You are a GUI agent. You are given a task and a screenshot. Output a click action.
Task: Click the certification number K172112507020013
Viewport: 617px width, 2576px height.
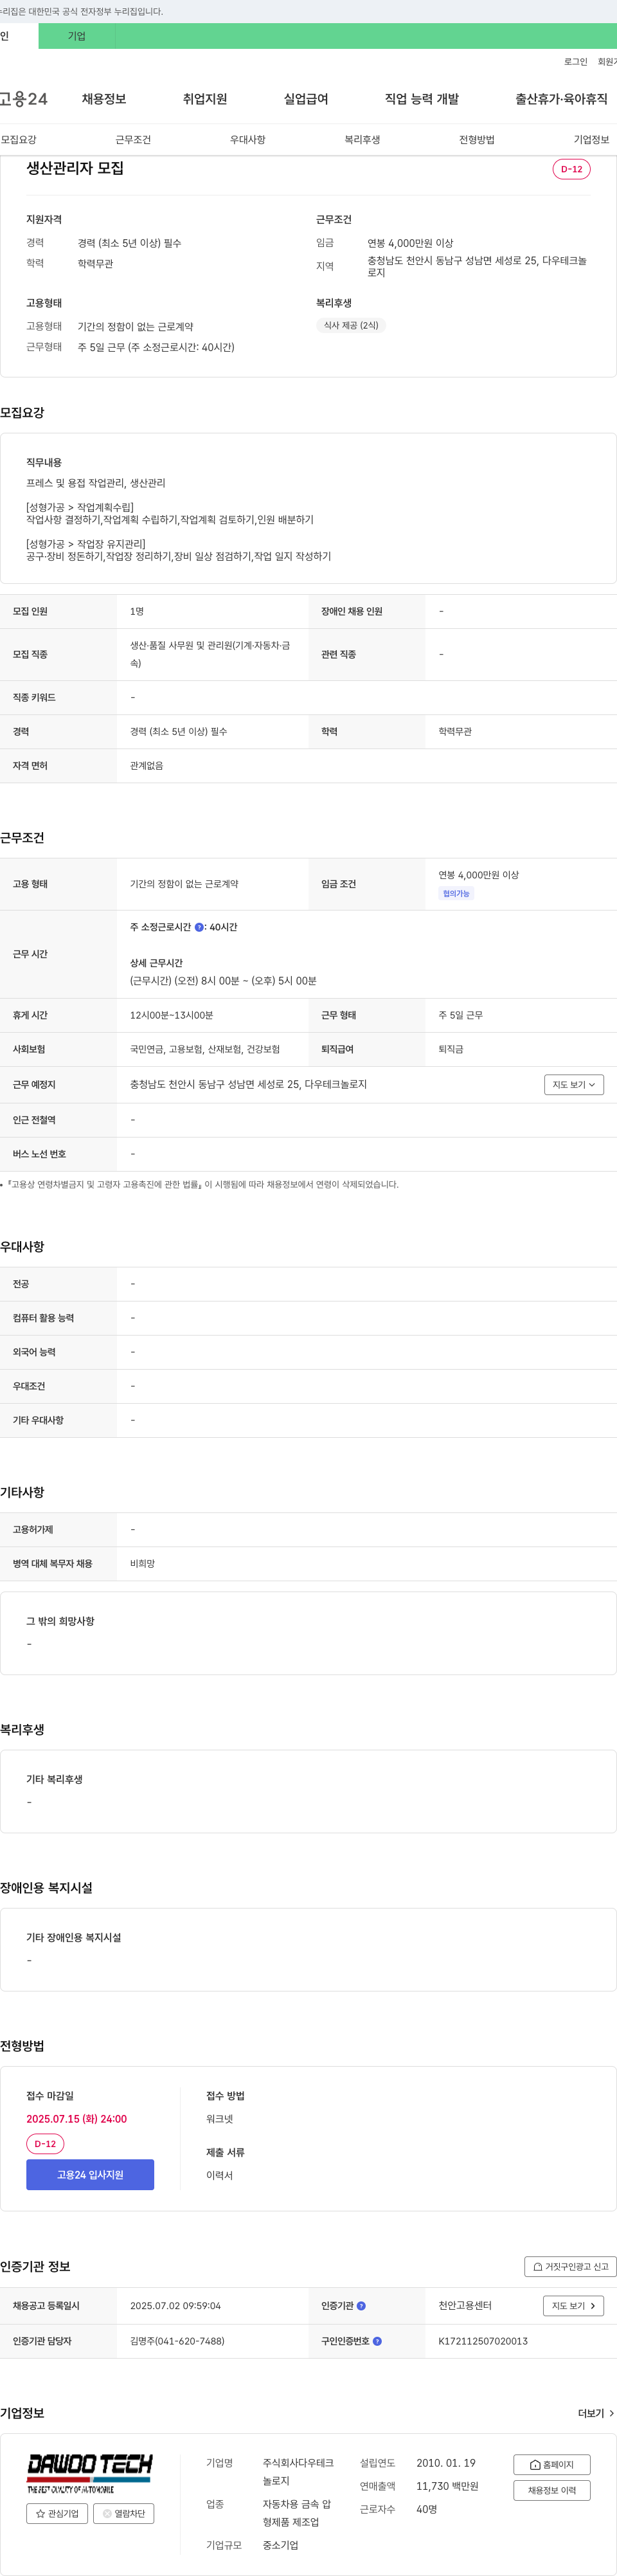483,2341
